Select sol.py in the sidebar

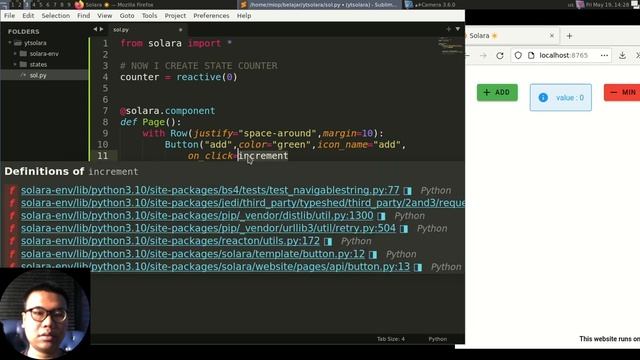pos(38,75)
